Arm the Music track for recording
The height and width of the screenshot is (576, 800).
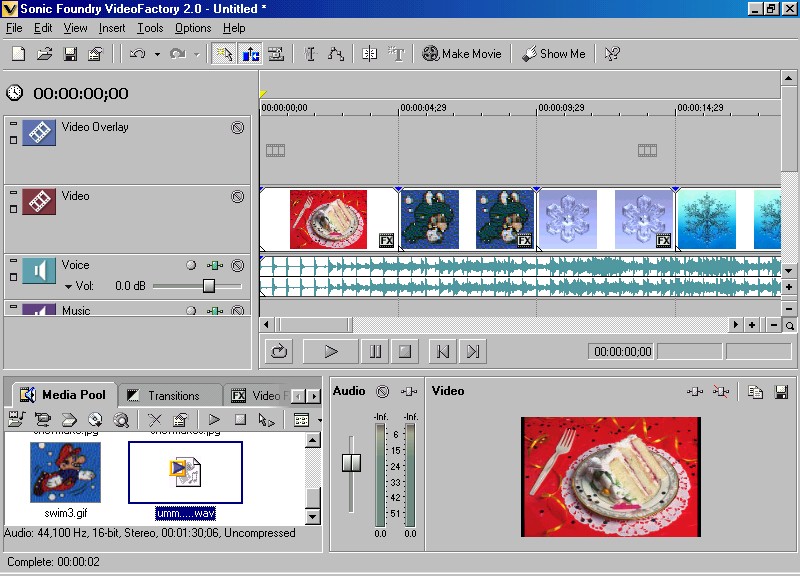point(191,310)
